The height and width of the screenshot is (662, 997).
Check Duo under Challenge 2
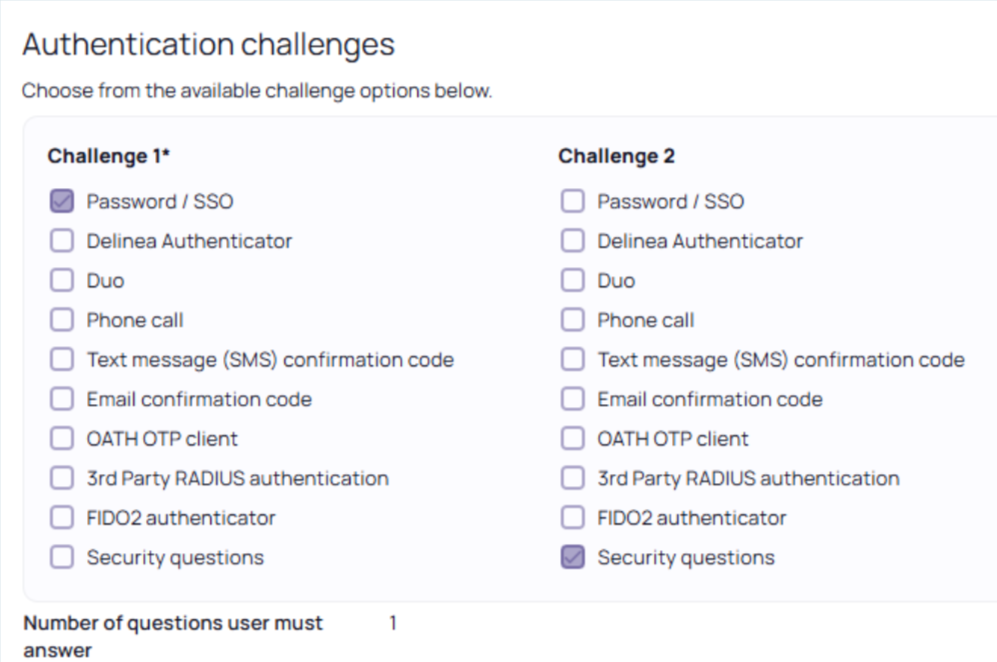(572, 281)
